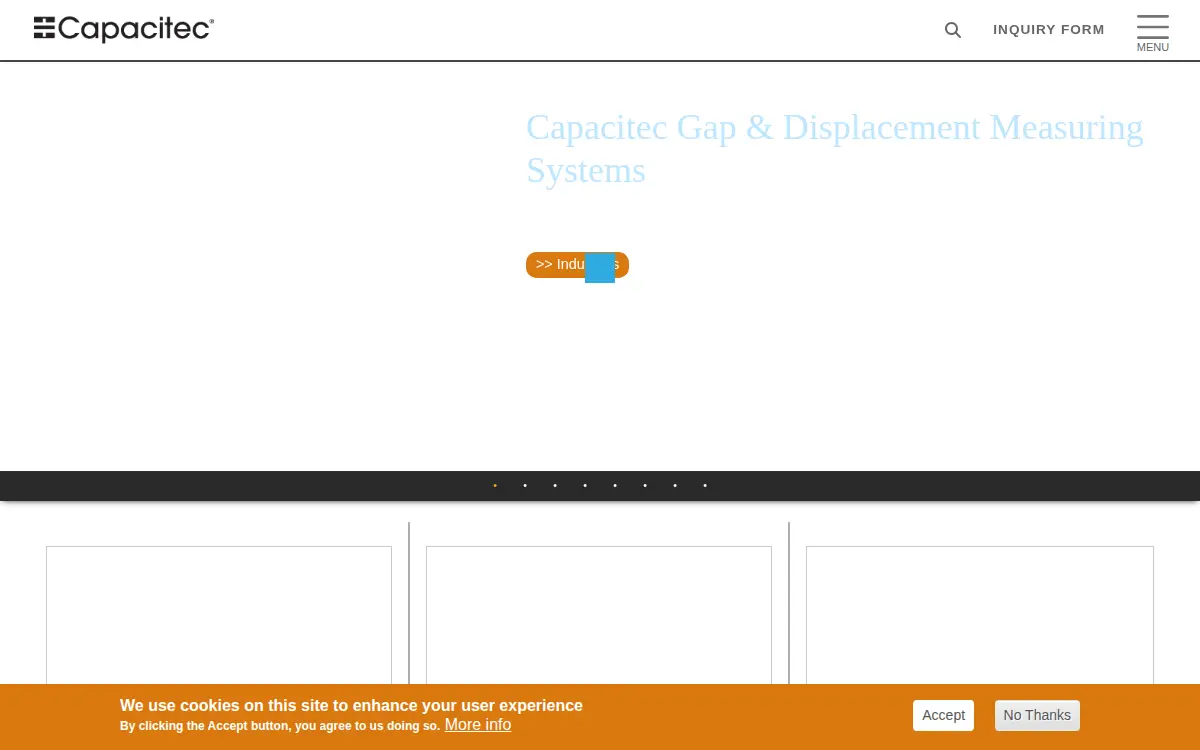Screen dimensions: 1200x750
Task: Open the search magnifier icon
Action: (x=953, y=30)
